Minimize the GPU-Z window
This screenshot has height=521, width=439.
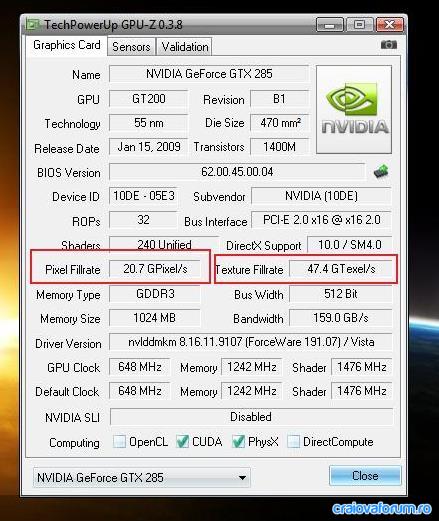coord(330,25)
